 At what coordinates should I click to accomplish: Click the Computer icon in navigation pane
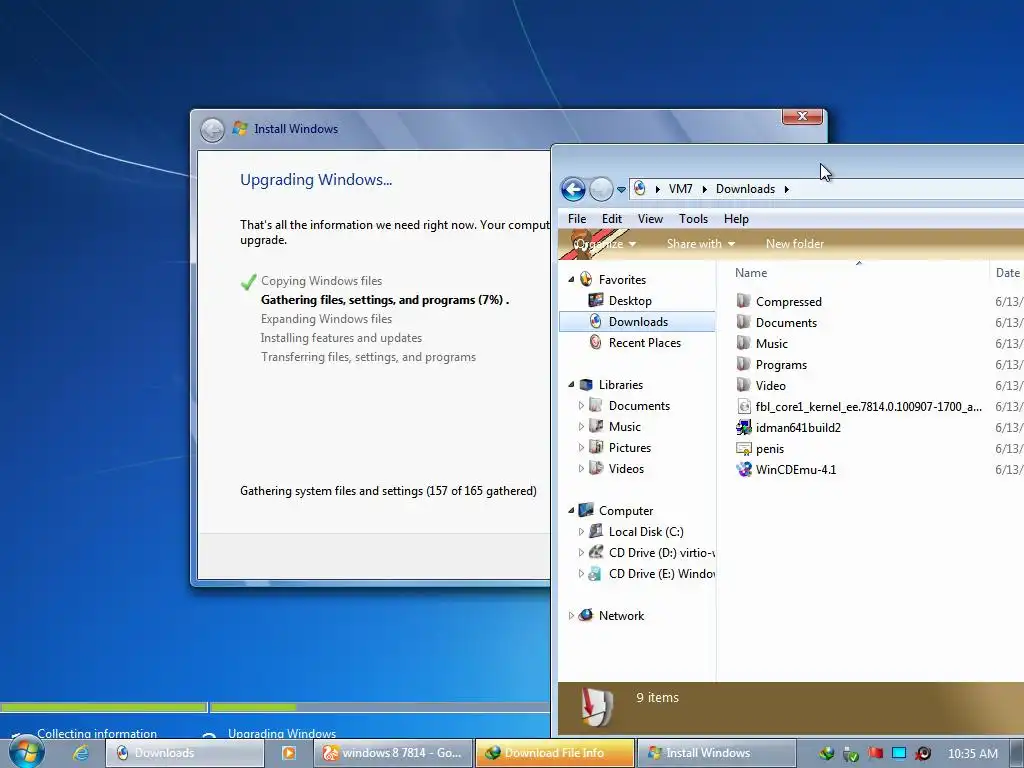[x=586, y=509]
